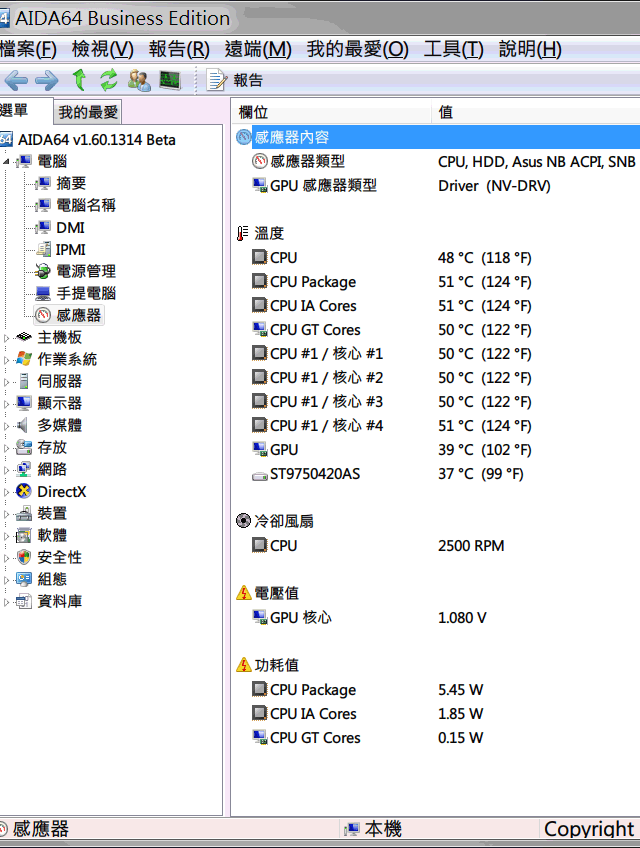
Task: Expand the 網路 tree node
Action: click(6, 470)
